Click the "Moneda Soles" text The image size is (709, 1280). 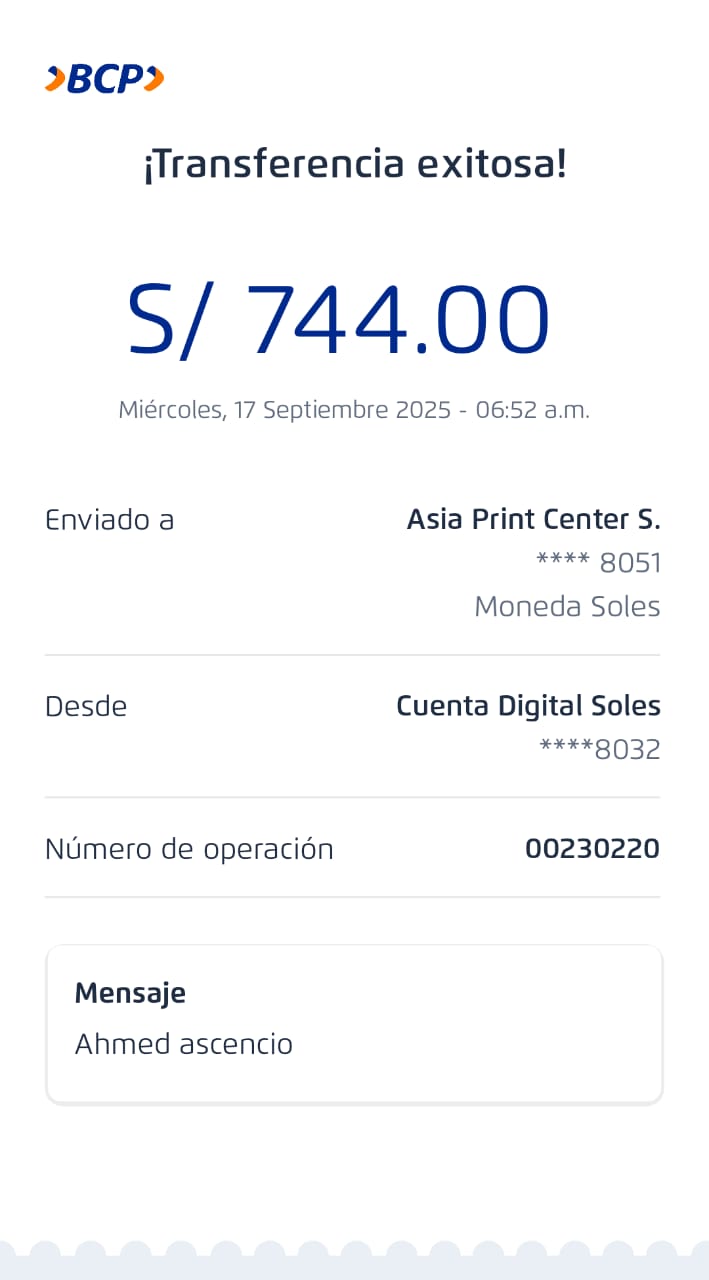click(x=567, y=607)
